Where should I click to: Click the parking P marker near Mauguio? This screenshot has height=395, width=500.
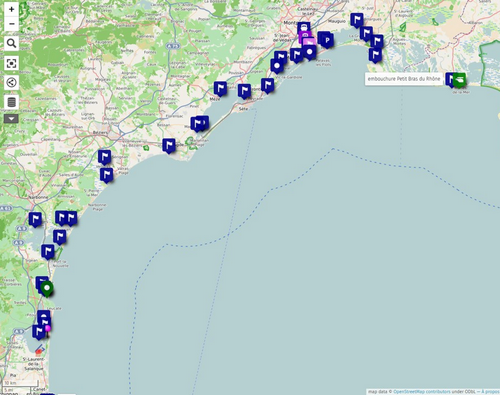328,41
